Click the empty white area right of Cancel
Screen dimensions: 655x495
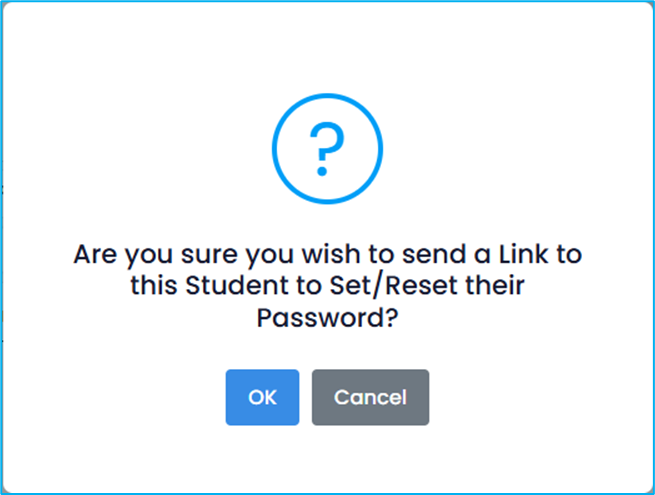tap(530, 397)
